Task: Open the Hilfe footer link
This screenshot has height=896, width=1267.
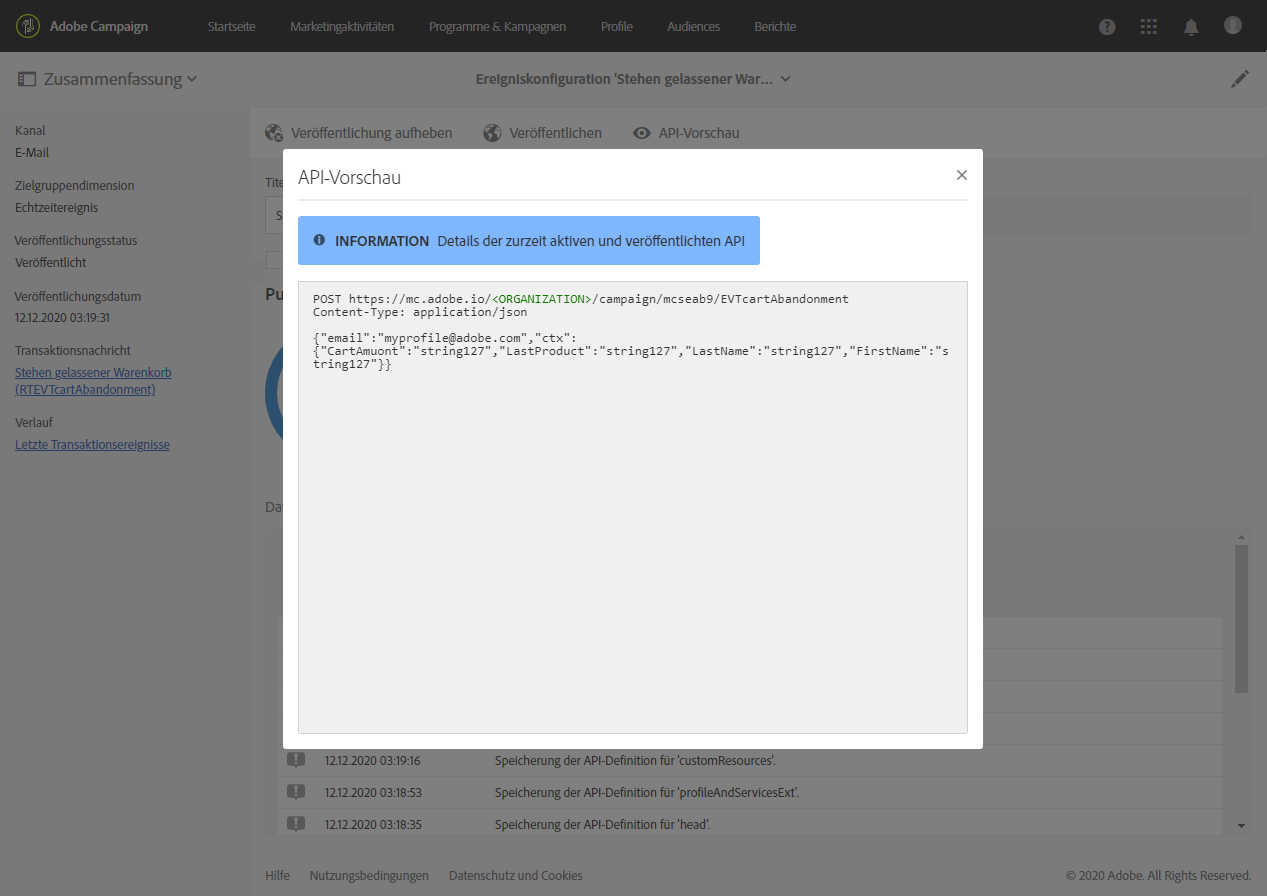Action: [x=278, y=875]
